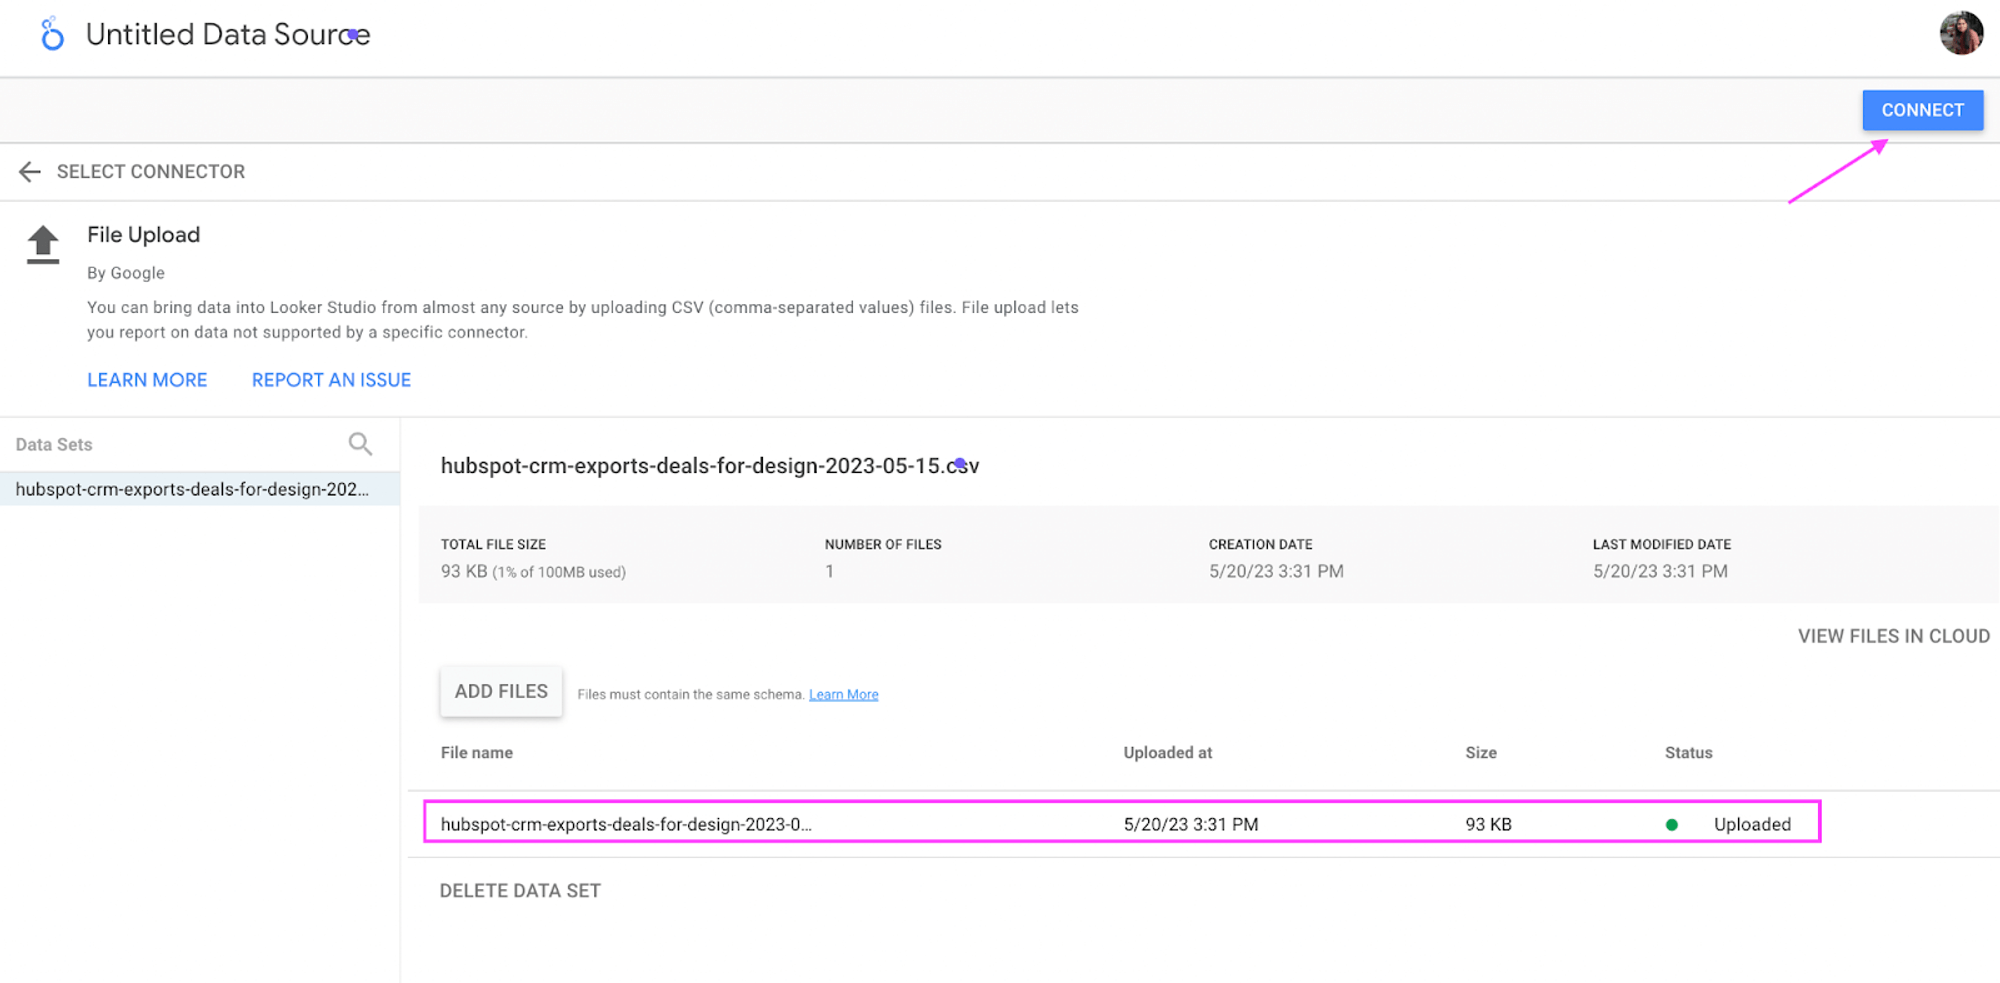Edit the hubspot-crm-exports csv dataset name
The width and height of the screenshot is (2000, 983).
(709, 466)
